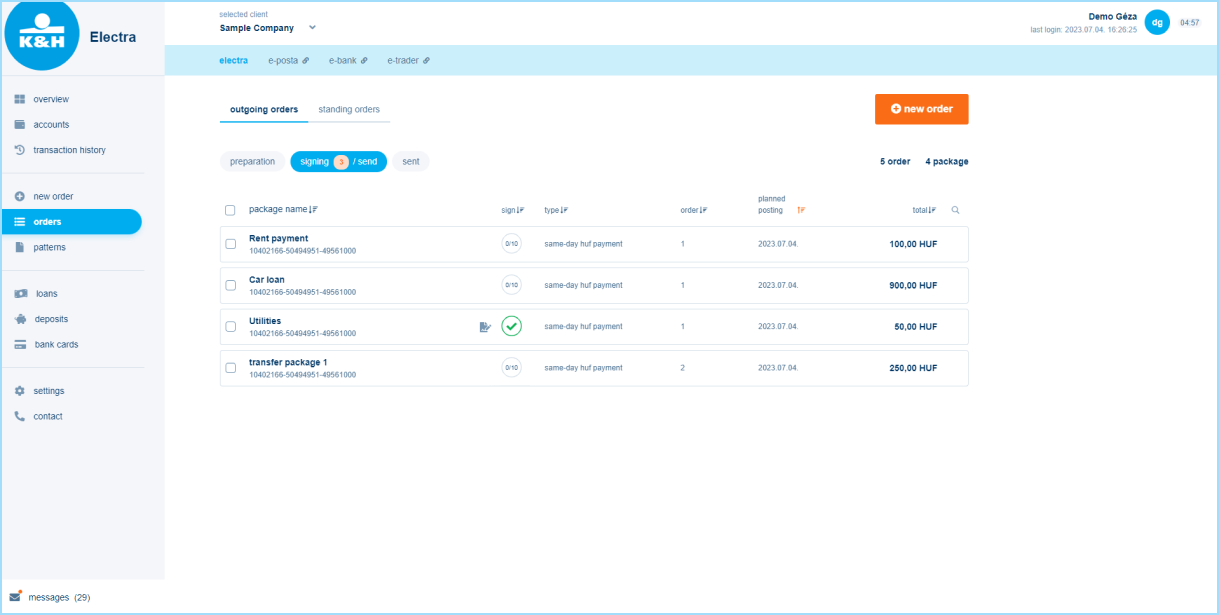Toggle the select-all packages checkbox

pyautogui.click(x=230, y=210)
